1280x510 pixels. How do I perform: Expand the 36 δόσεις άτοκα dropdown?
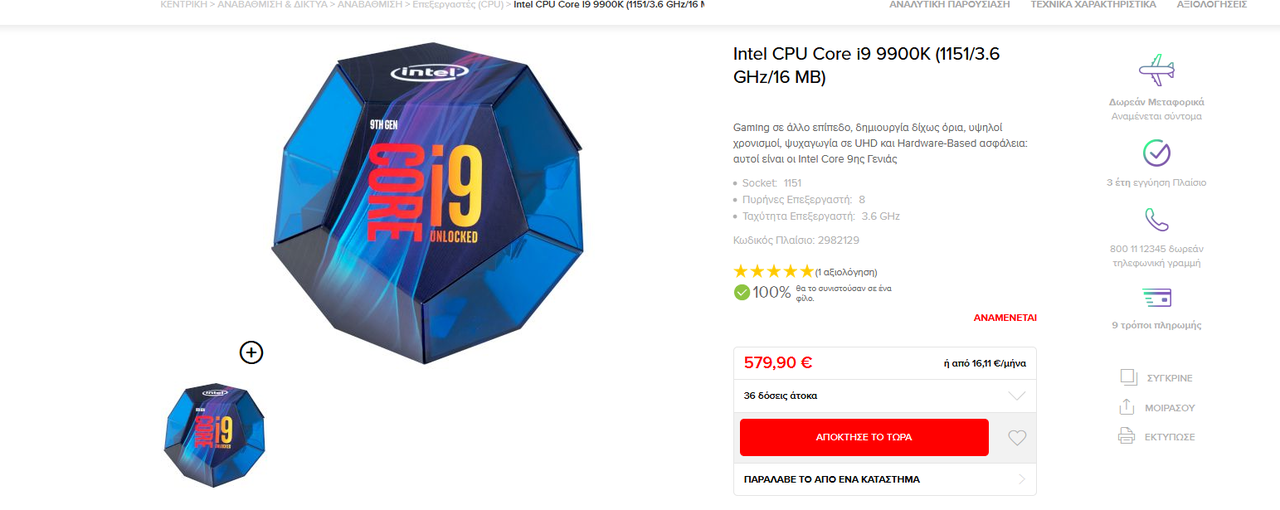click(885, 395)
